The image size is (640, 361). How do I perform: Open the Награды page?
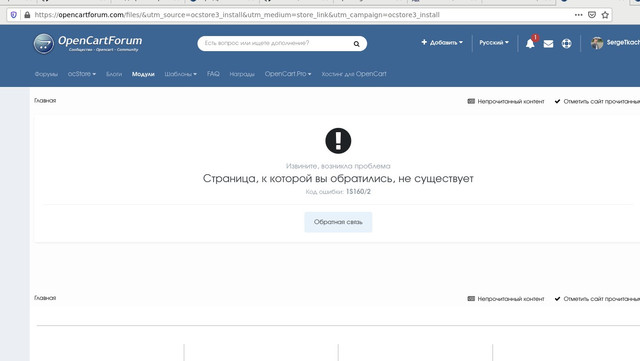click(x=242, y=74)
